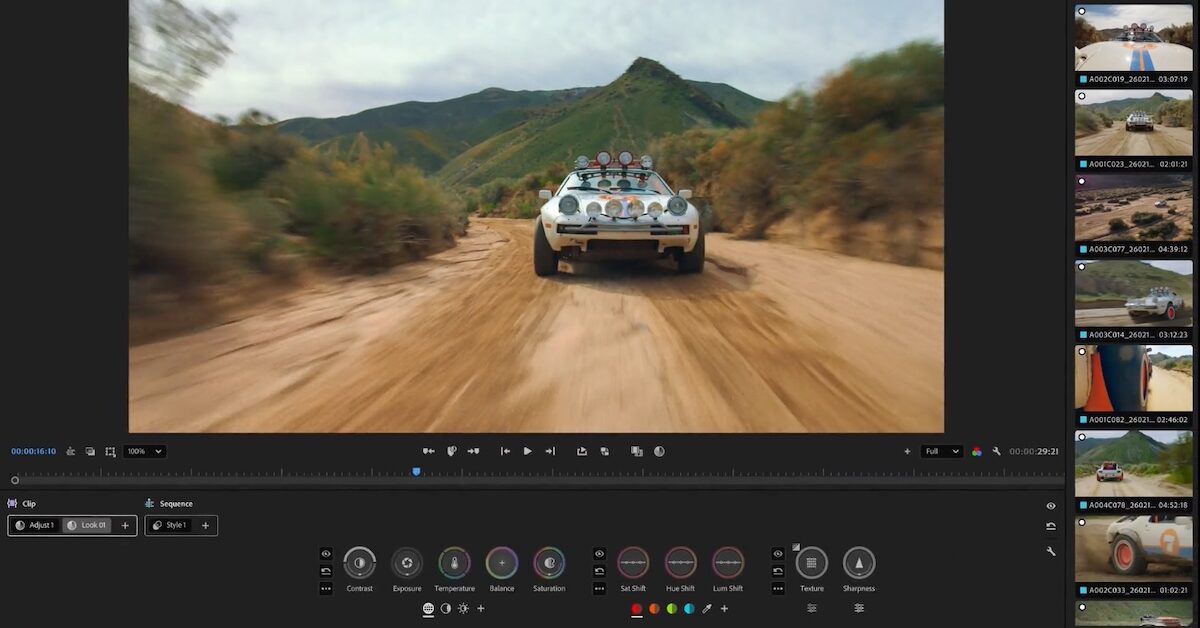Screen dimensions: 1200x628
Task: Select the Contrast adjustment dial
Action: coord(359,562)
